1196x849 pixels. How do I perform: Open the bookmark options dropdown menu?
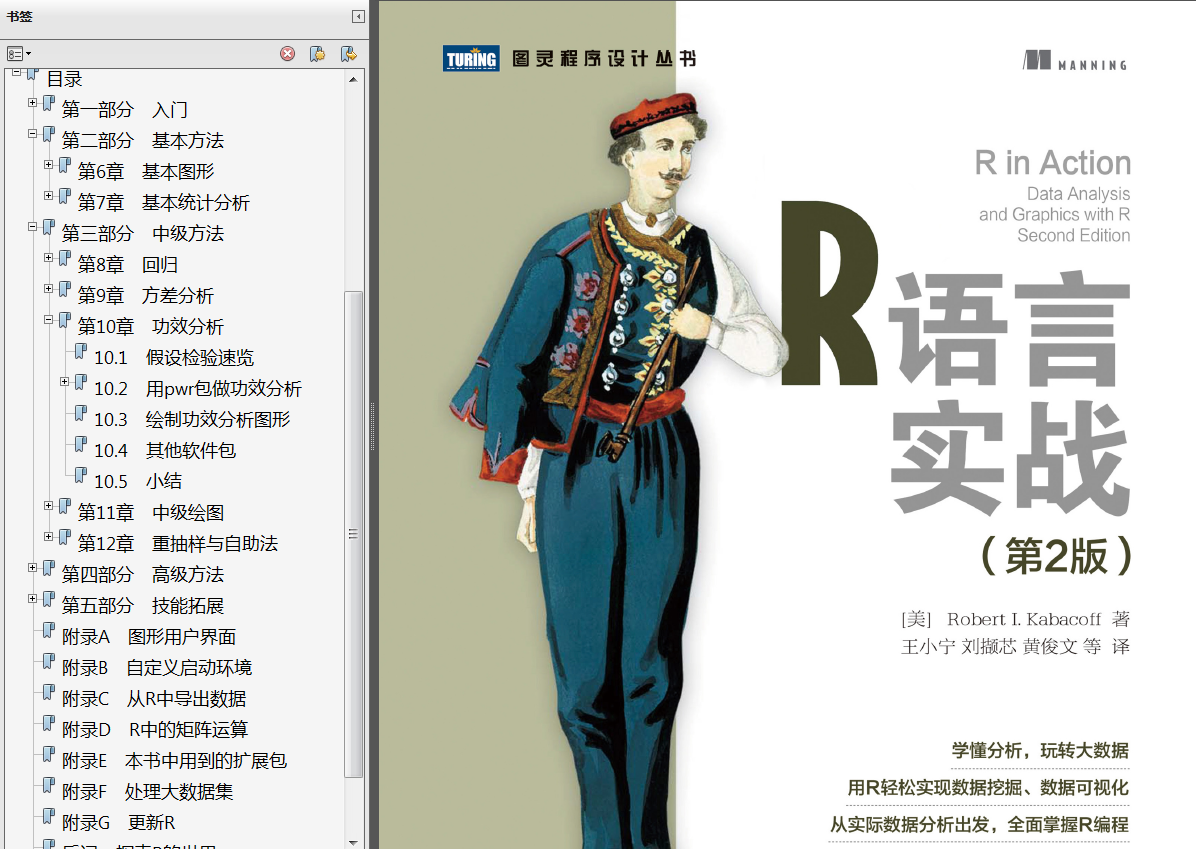point(18,53)
